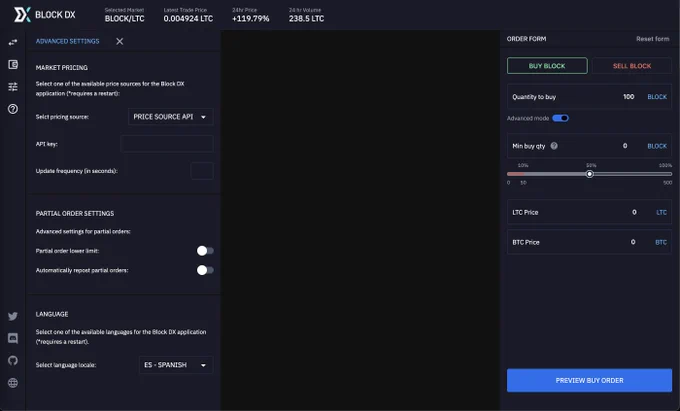
Task: Click the +119.79% 24hr price value
Action: pyautogui.click(x=251, y=19)
